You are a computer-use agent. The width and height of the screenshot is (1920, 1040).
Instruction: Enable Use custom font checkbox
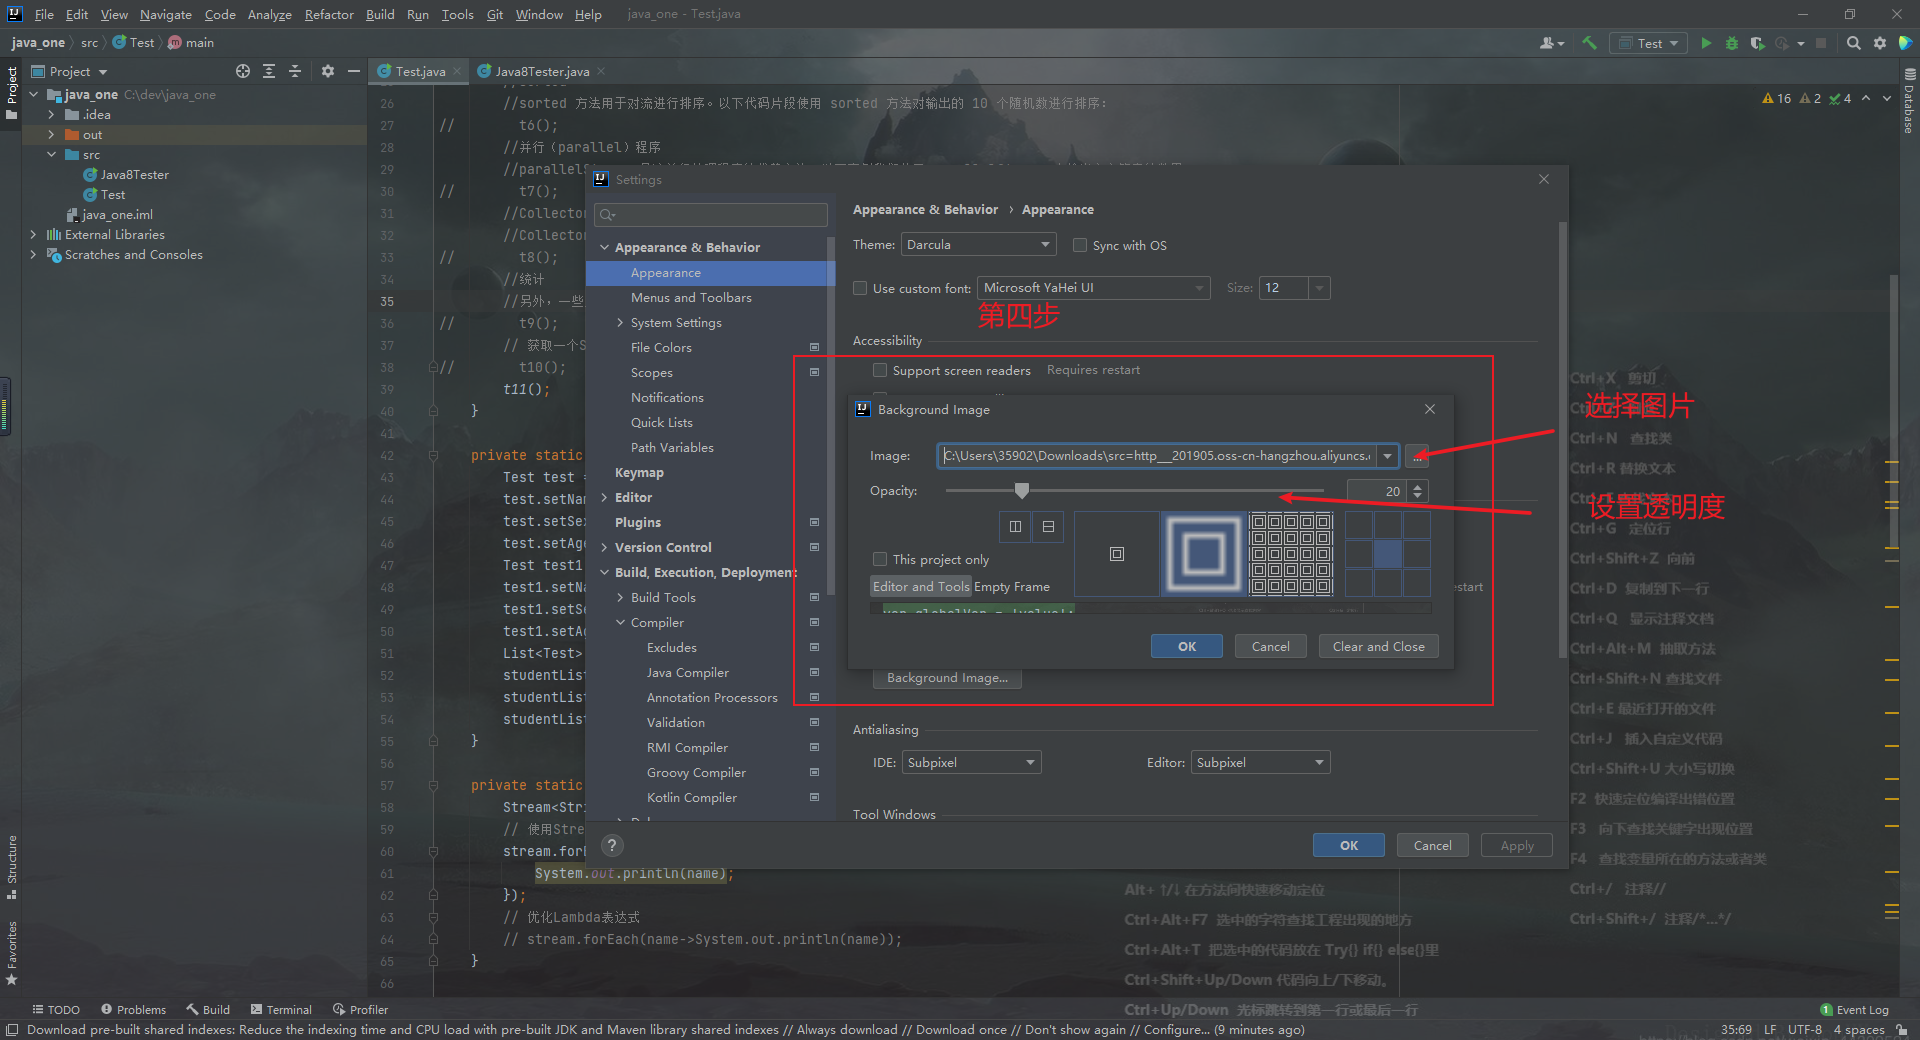[860, 288]
